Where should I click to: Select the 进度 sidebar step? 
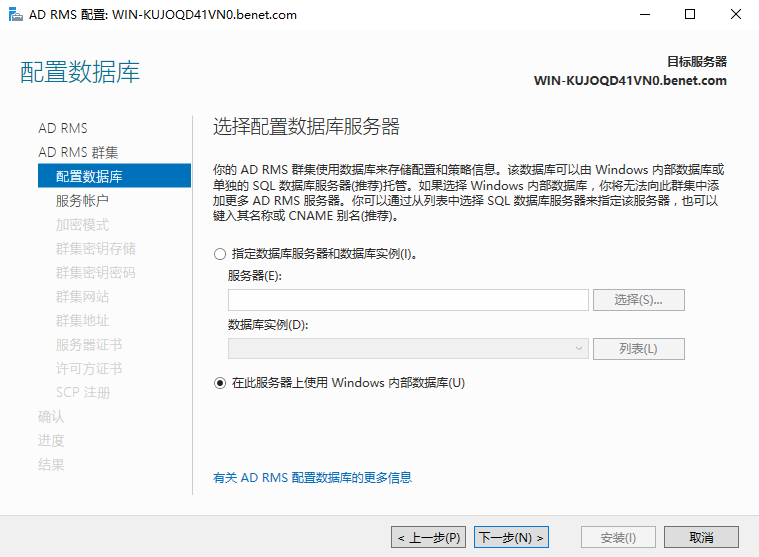pos(51,441)
